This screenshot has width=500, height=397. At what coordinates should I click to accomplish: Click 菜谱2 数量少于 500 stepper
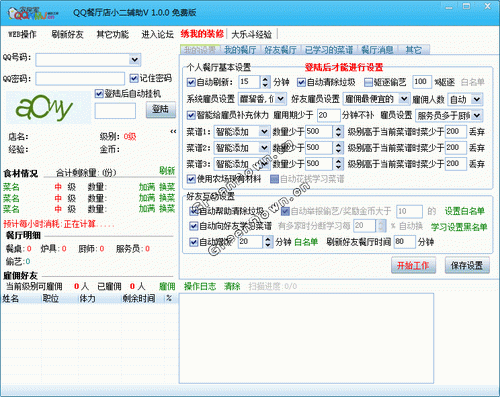pyautogui.click(x=339, y=147)
